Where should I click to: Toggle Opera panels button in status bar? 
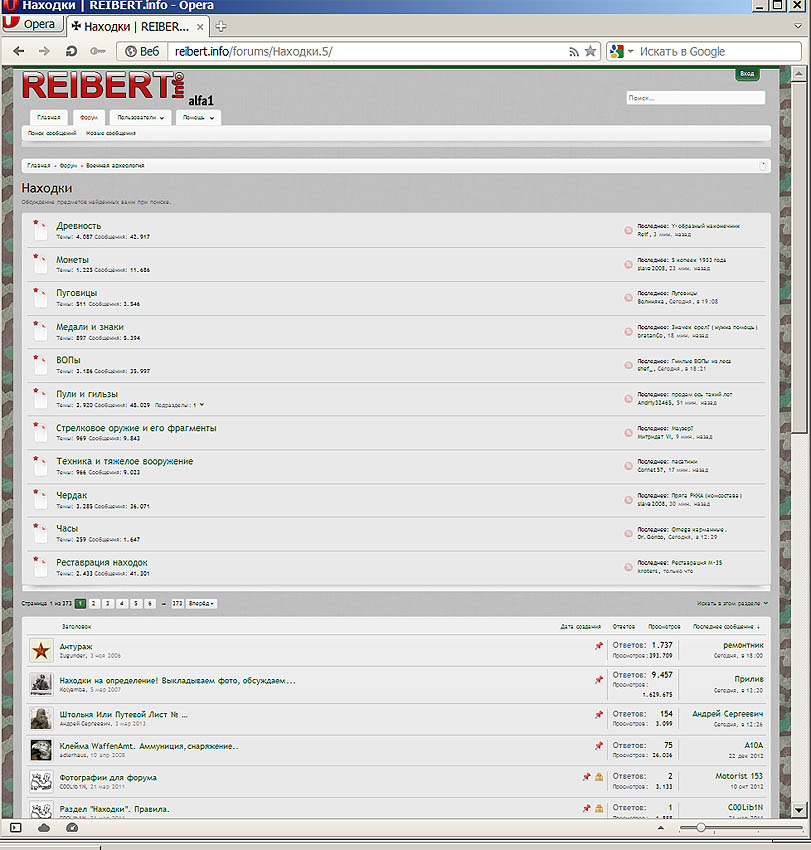click(x=16, y=828)
